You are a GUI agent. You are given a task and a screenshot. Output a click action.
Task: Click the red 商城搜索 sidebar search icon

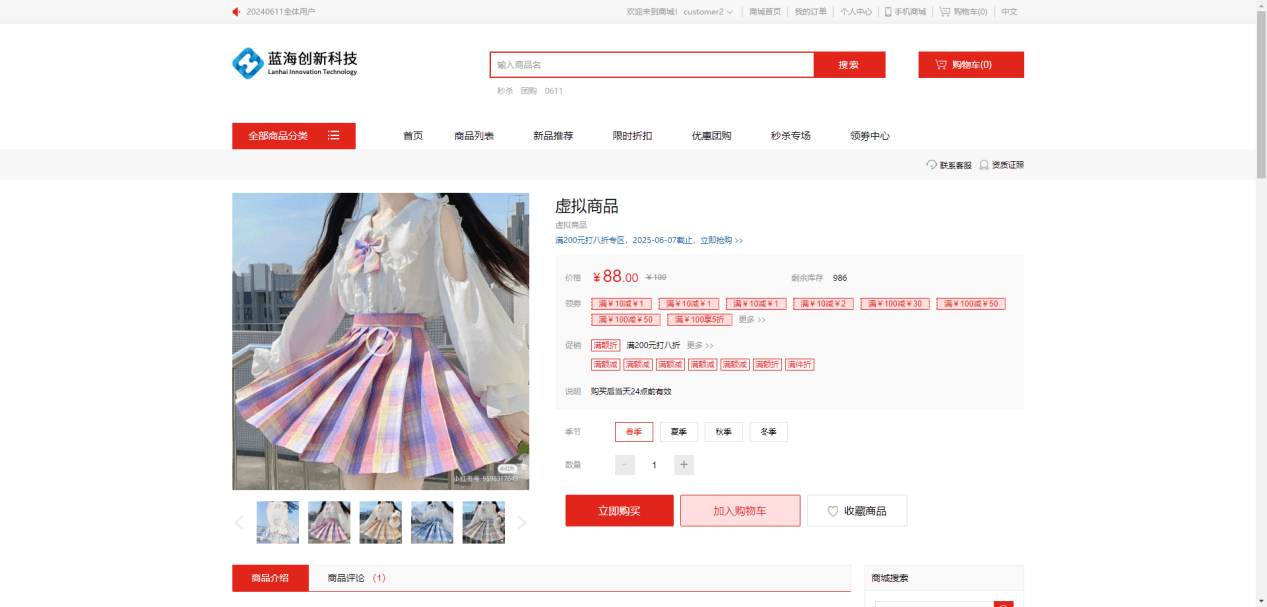coord(1004,604)
